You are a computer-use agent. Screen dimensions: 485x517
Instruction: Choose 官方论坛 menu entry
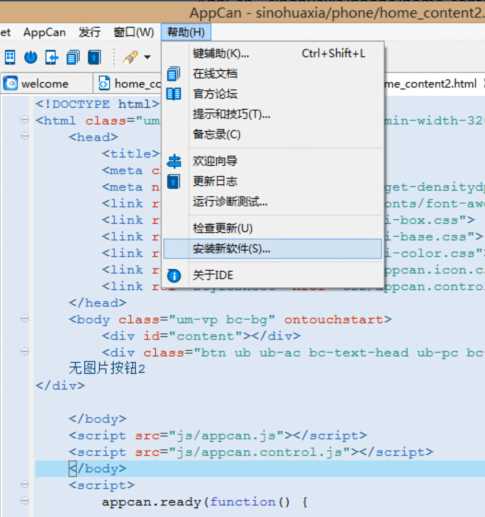click(x=272, y=94)
